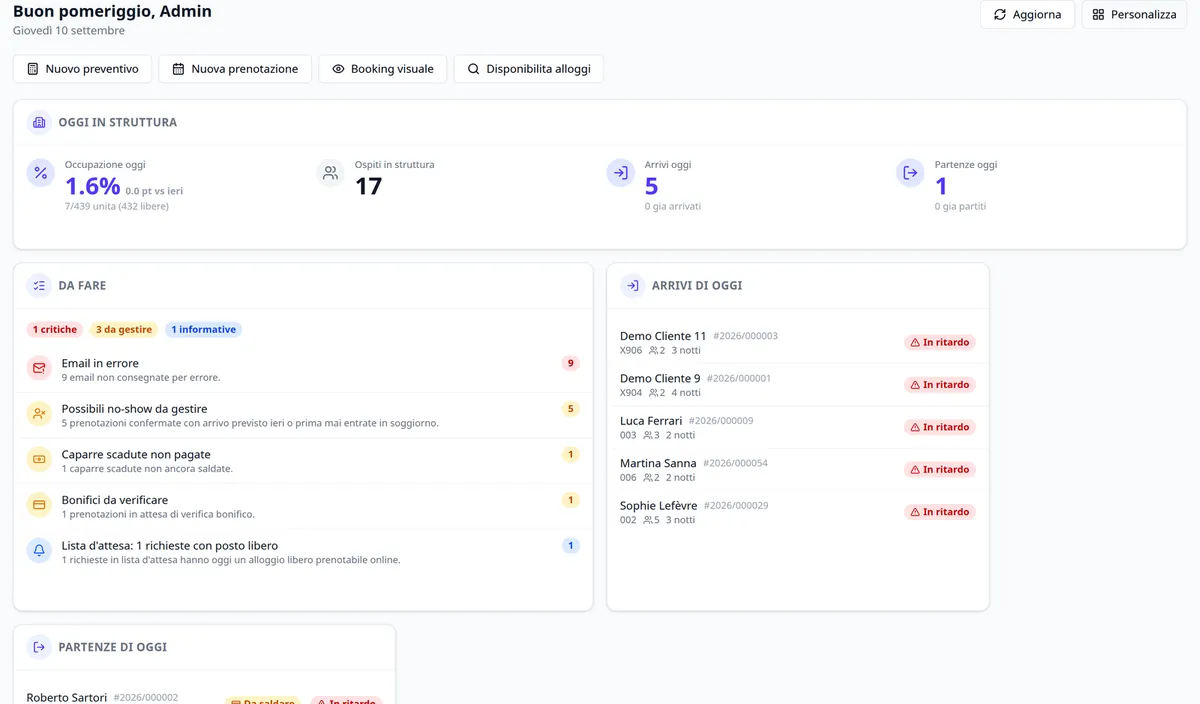
Task: Click Aggiorna to refresh the dashboard
Action: pos(1028,15)
